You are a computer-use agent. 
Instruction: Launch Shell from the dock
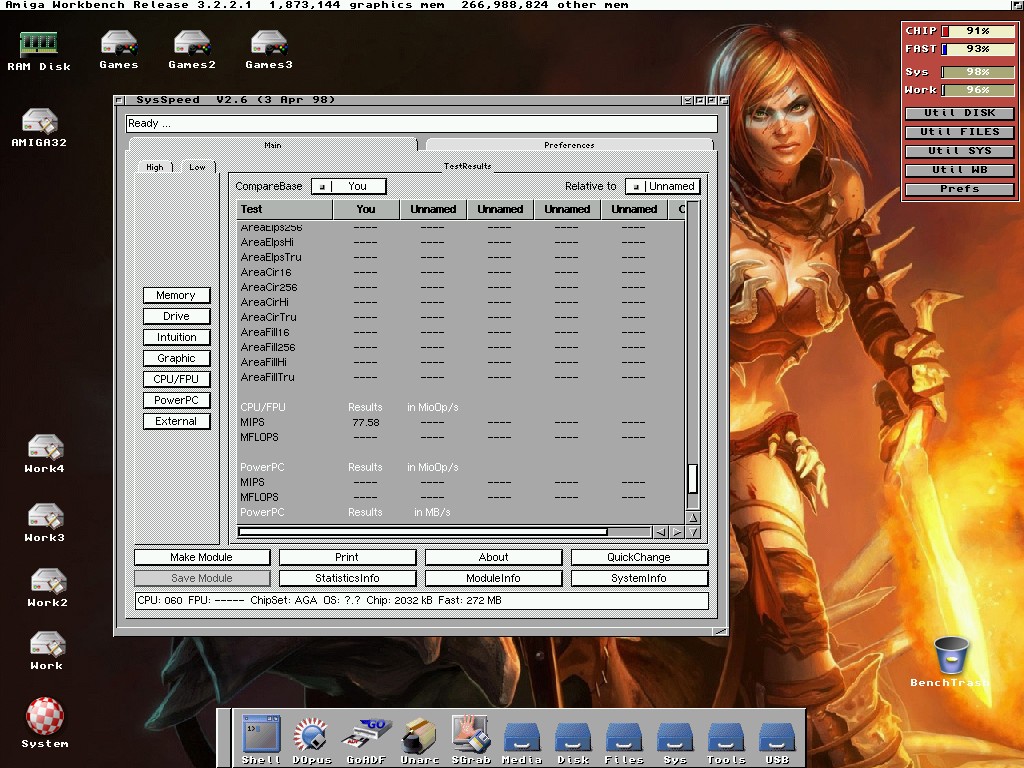(x=261, y=738)
